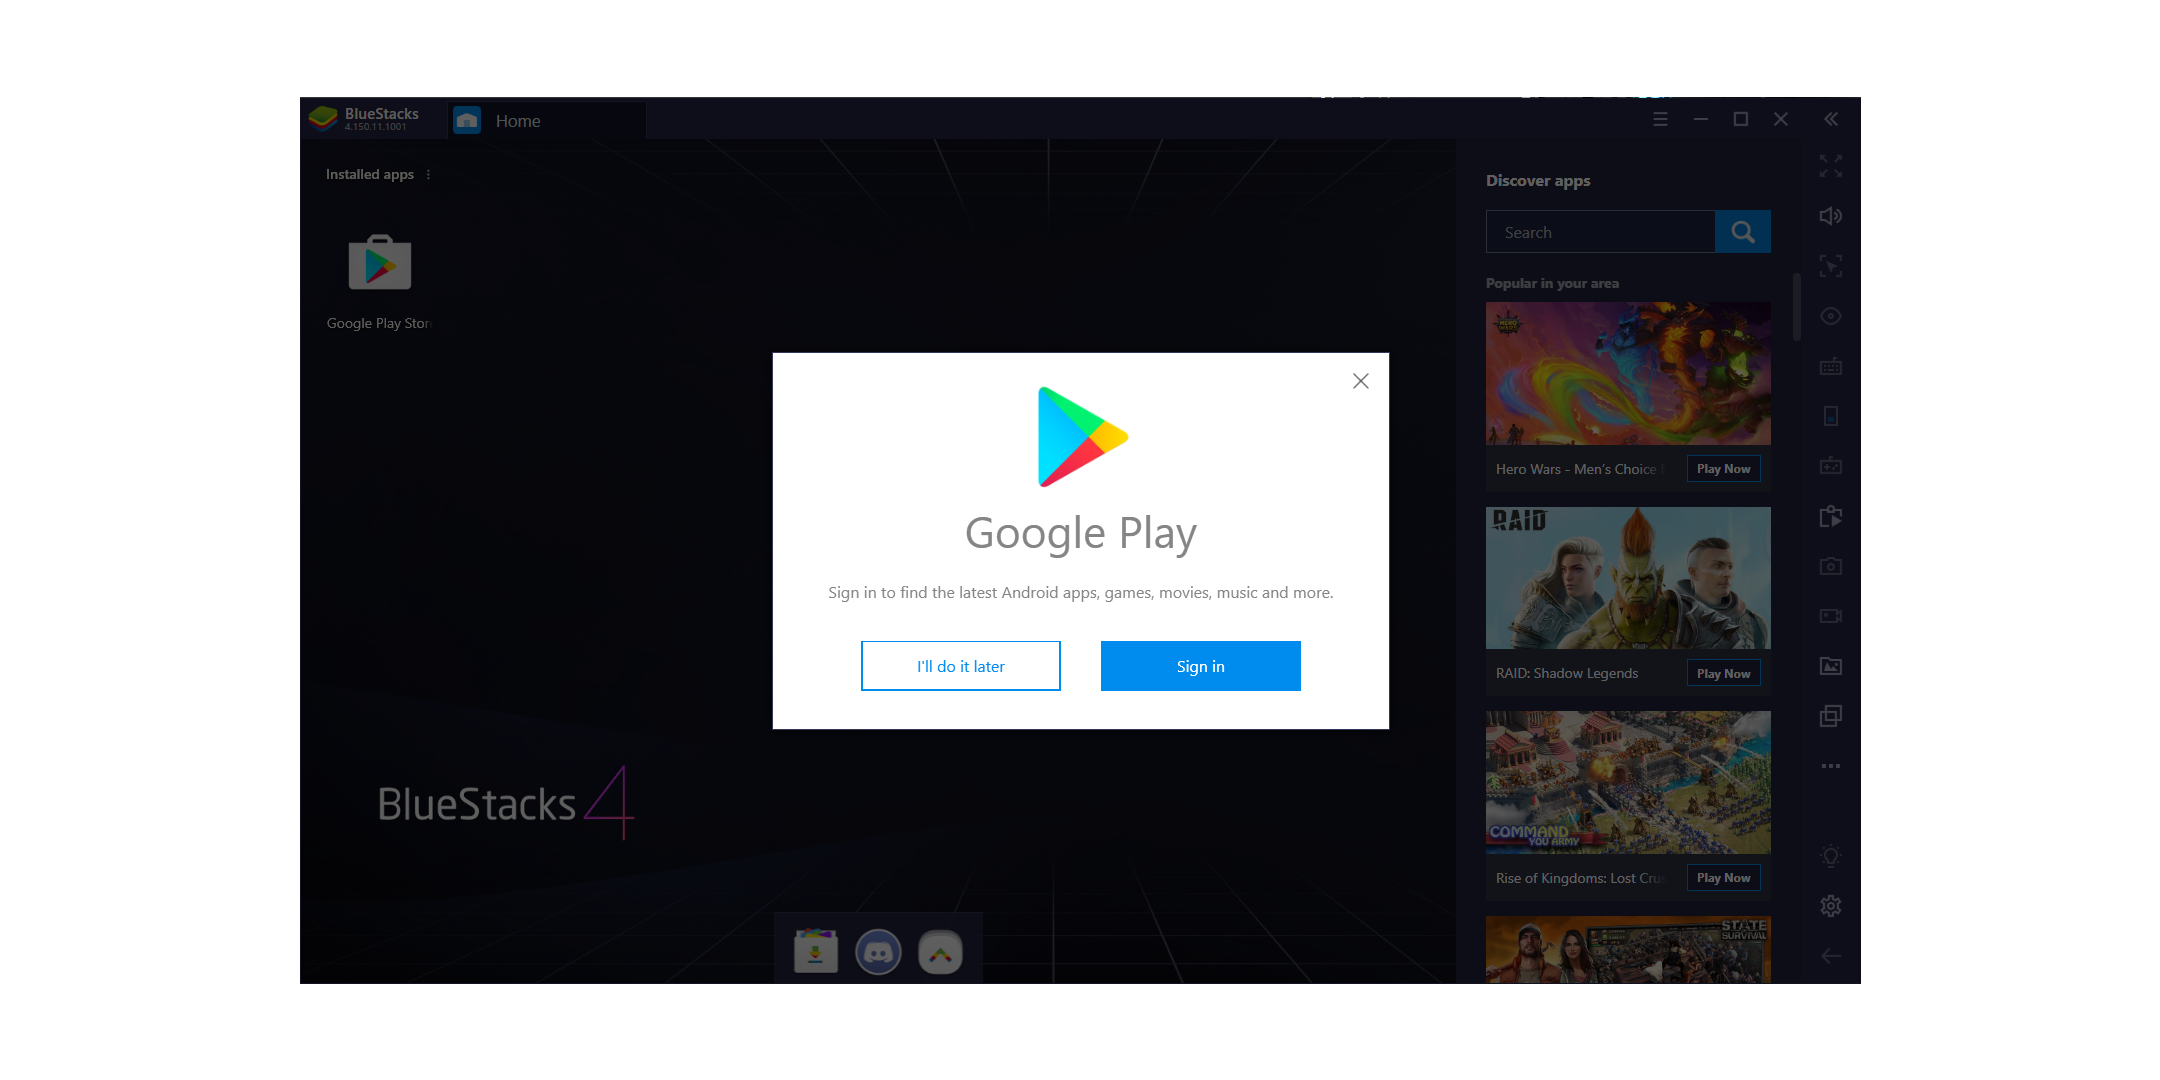Open Installed apps options menu dots

(428, 174)
